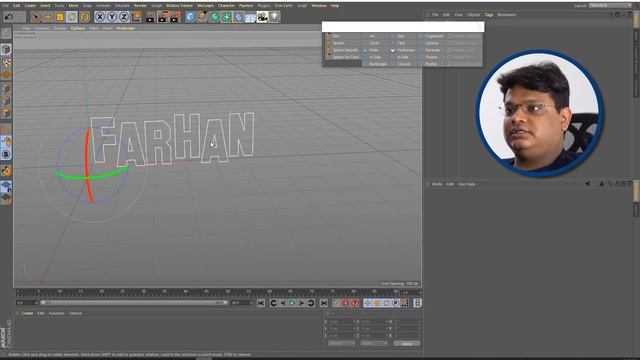640x360 pixels.
Task: Switch to Edges mode in sidebar
Action: click(x=6, y=100)
